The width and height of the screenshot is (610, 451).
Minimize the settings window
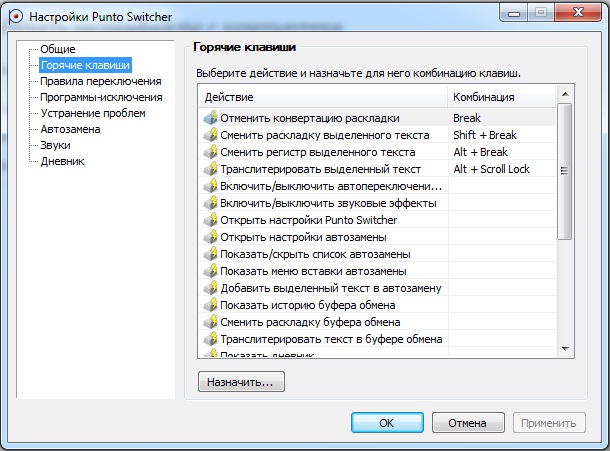[x=514, y=13]
